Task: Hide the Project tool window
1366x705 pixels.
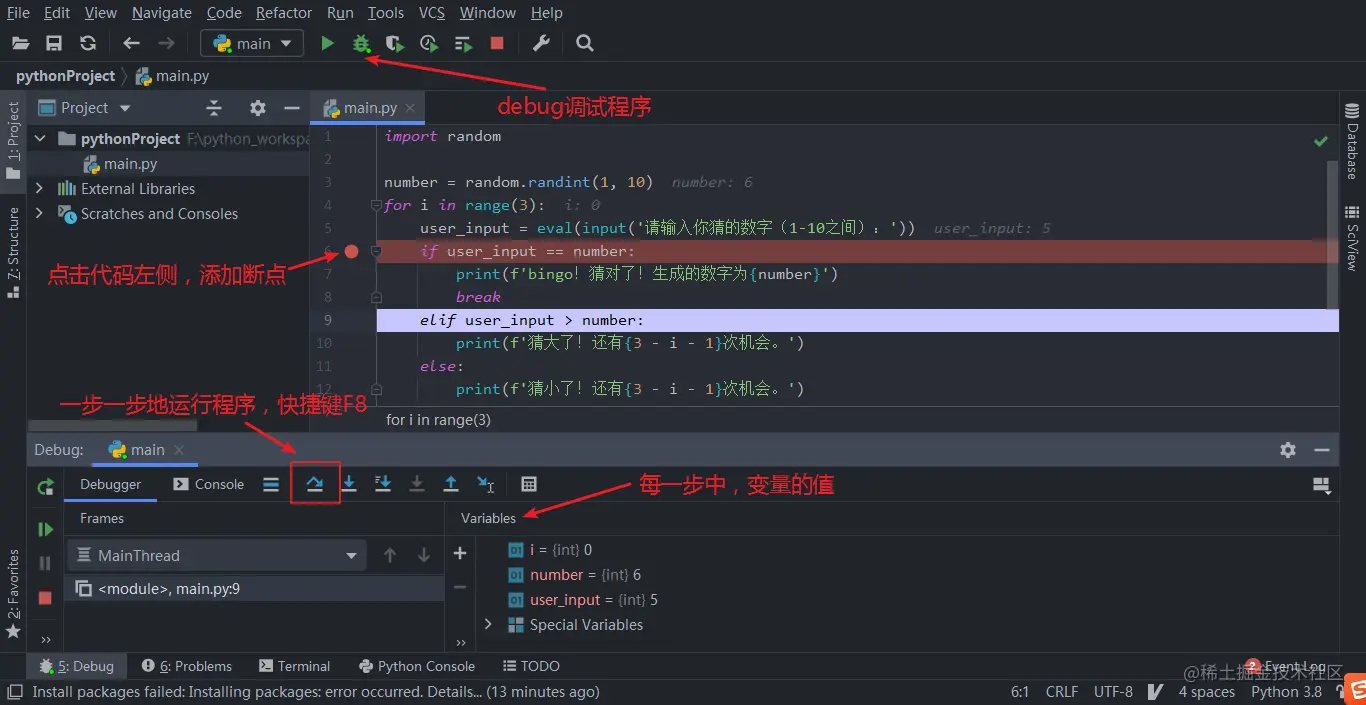Action: tap(292, 108)
